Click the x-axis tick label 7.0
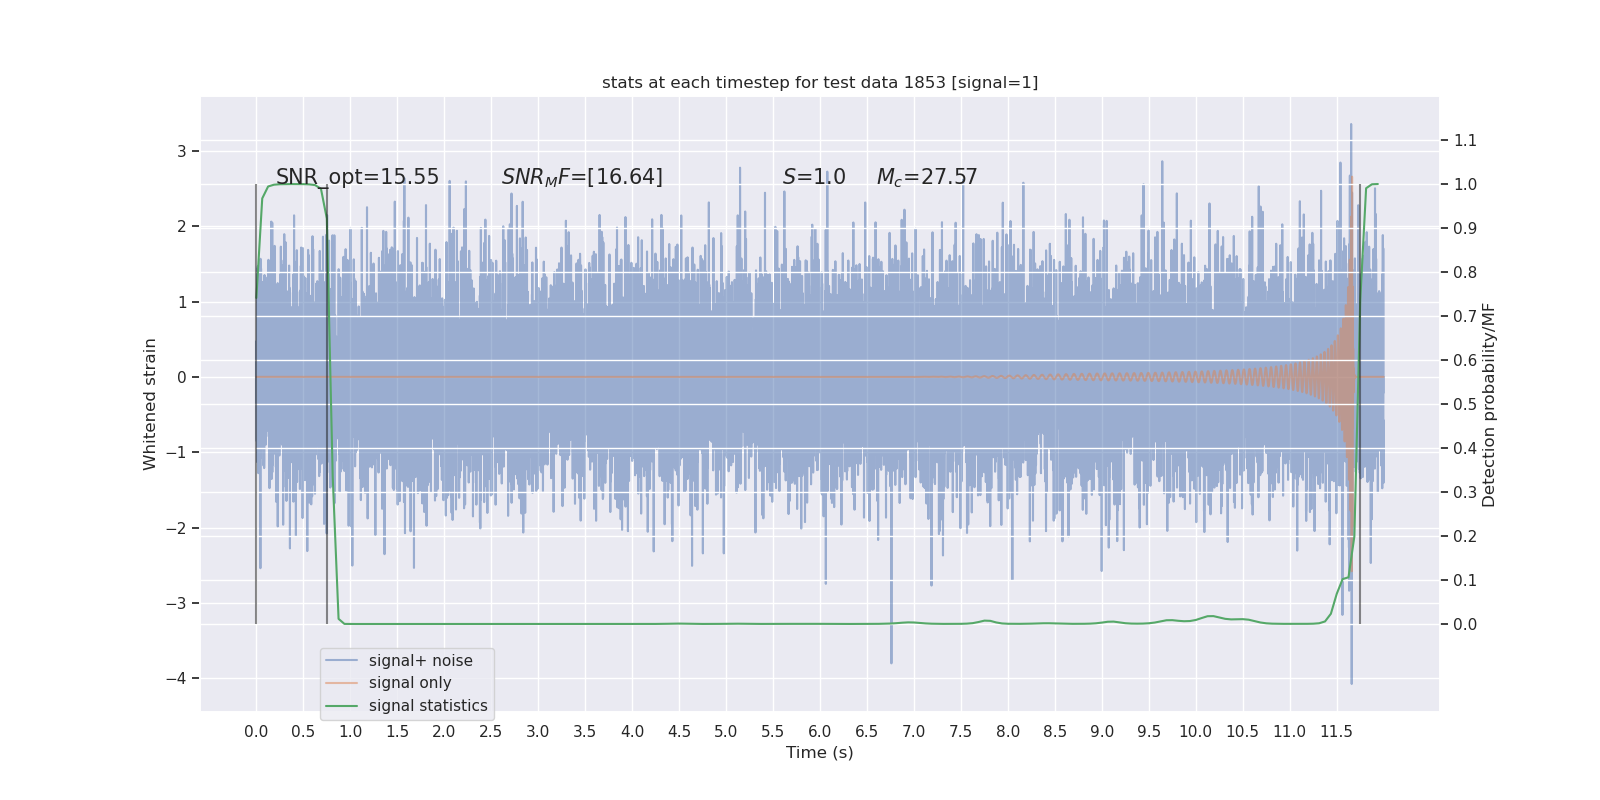Image resolution: width=1600 pixels, height=800 pixels. tap(914, 732)
